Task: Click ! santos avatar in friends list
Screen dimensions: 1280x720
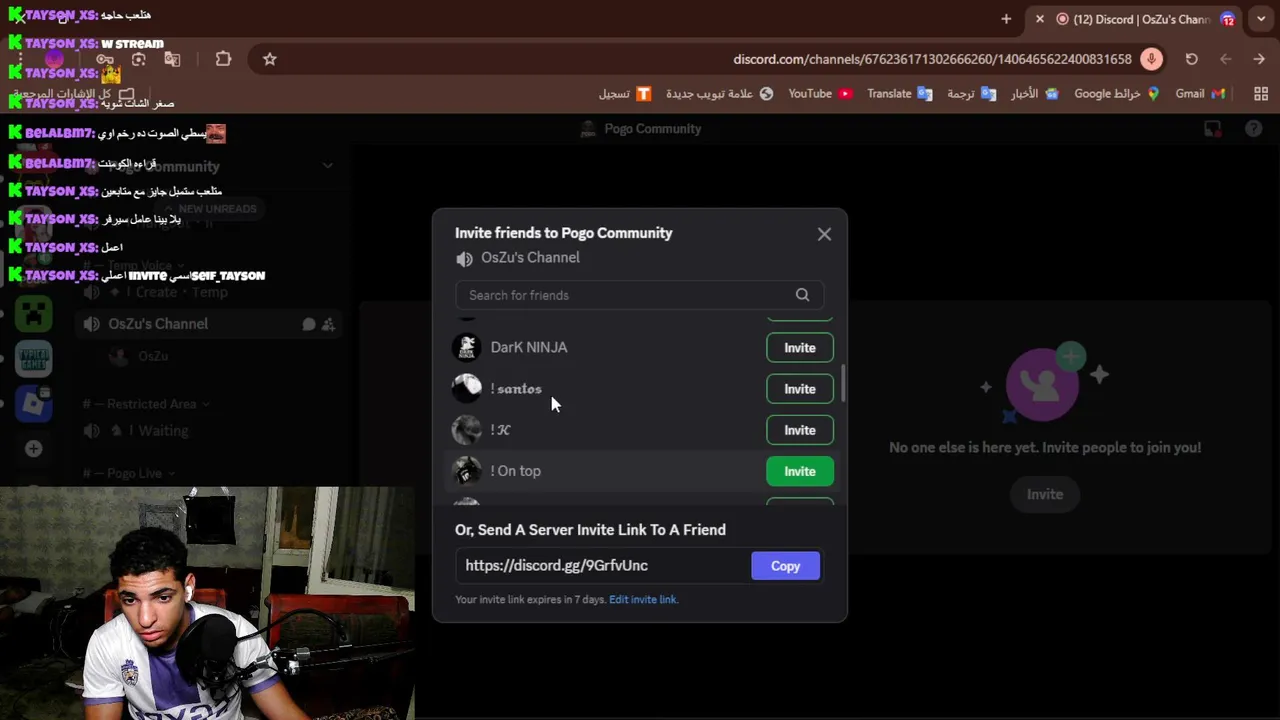Action: [467, 389]
